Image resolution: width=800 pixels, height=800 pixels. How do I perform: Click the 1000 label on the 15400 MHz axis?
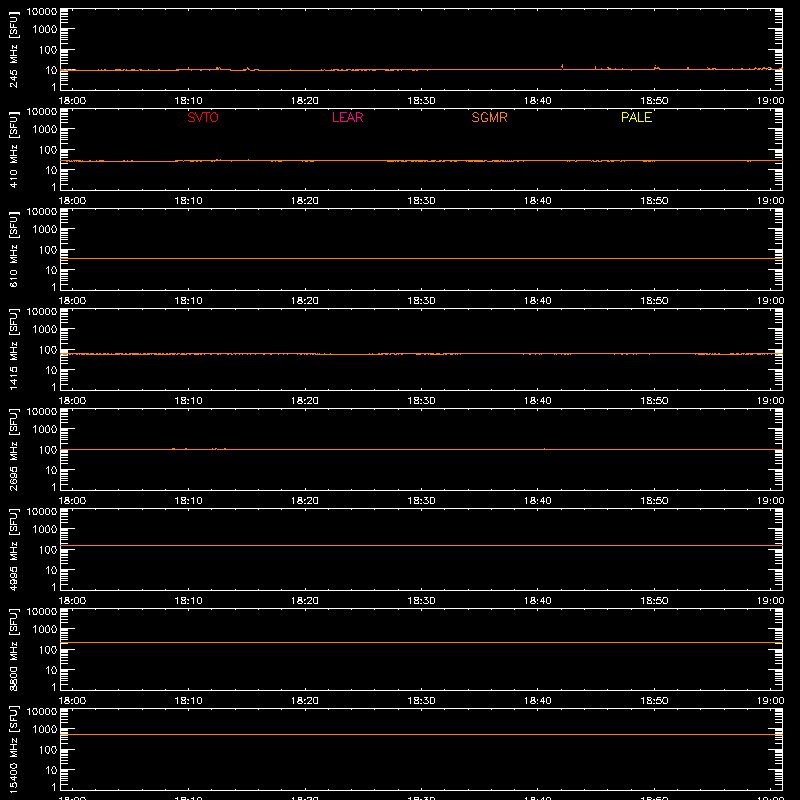[x=45, y=730]
